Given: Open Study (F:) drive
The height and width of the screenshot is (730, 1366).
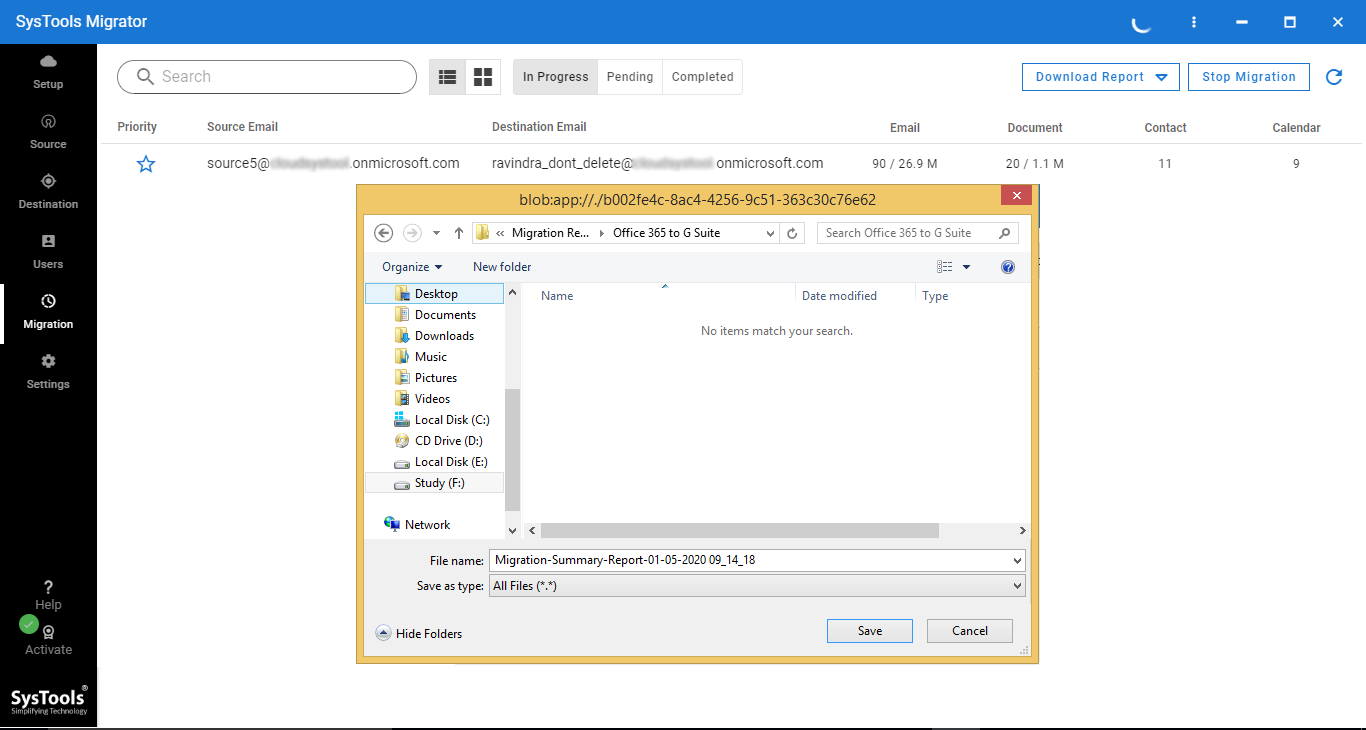Looking at the screenshot, I should click(435, 483).
